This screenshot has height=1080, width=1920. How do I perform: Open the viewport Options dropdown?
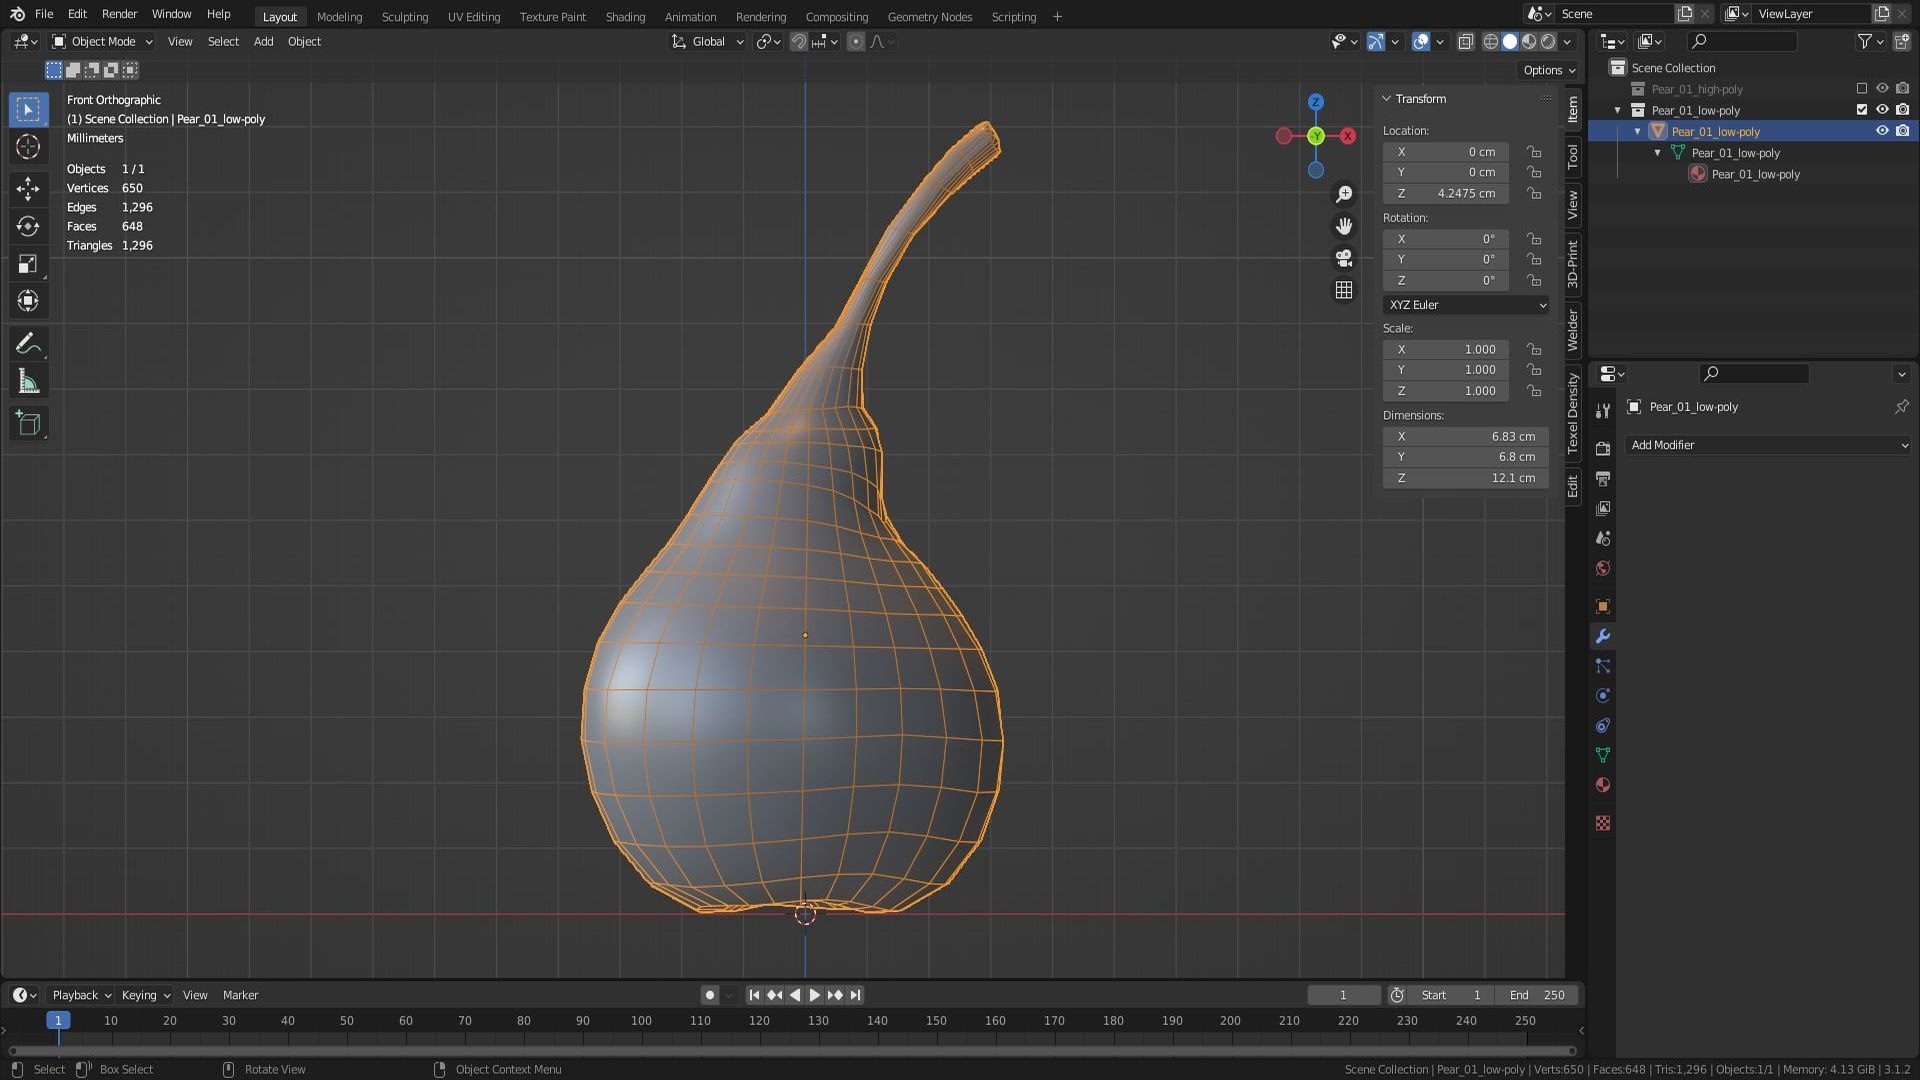[x=1549, y=71]
